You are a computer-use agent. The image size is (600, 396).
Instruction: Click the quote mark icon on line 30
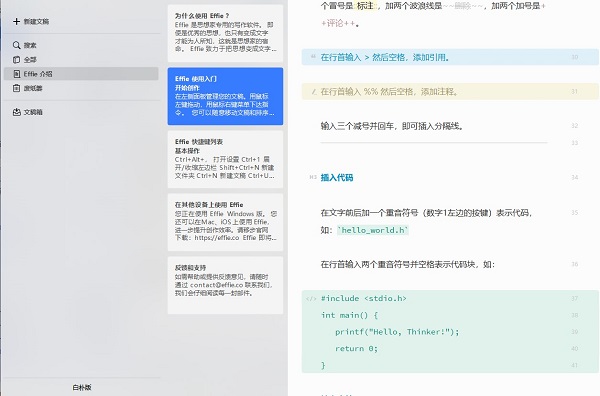[x=313, y=57]
